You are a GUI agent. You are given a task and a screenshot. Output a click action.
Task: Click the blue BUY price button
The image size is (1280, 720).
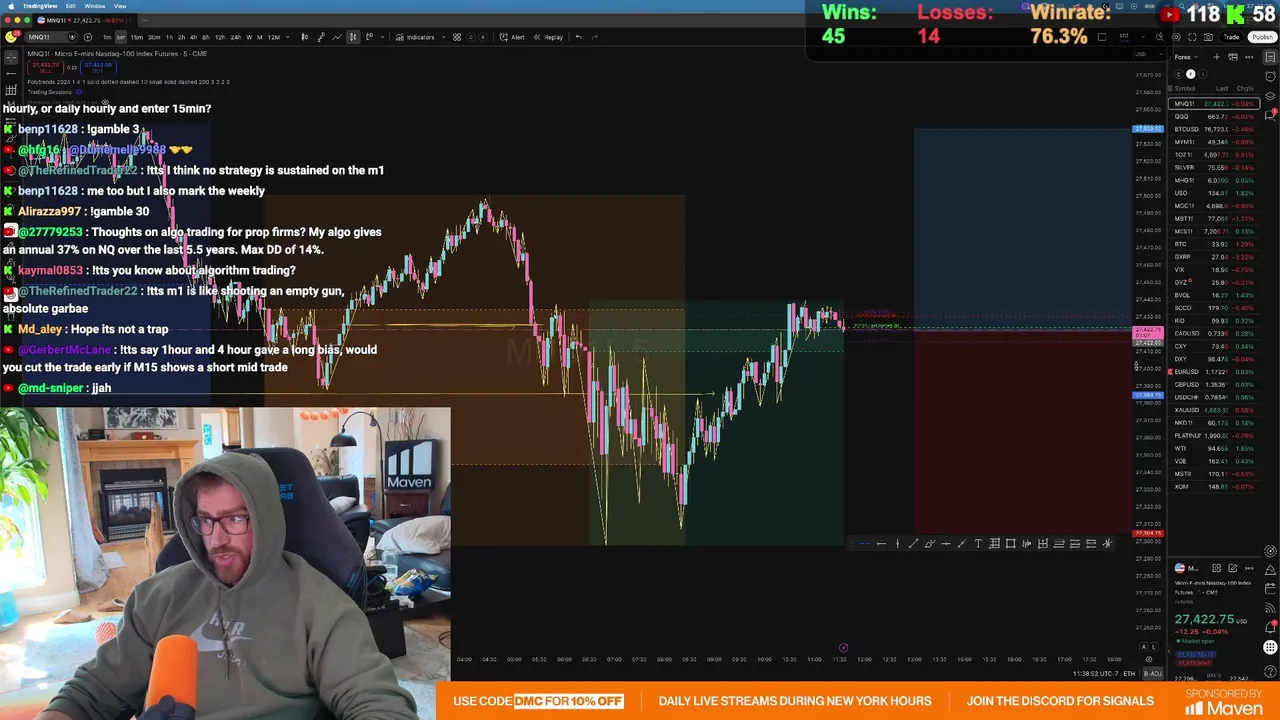[x=98, y=67]
